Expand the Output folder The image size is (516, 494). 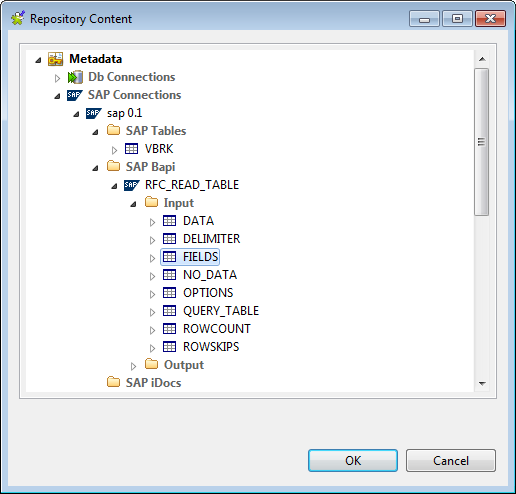click(x=133, y=366)
